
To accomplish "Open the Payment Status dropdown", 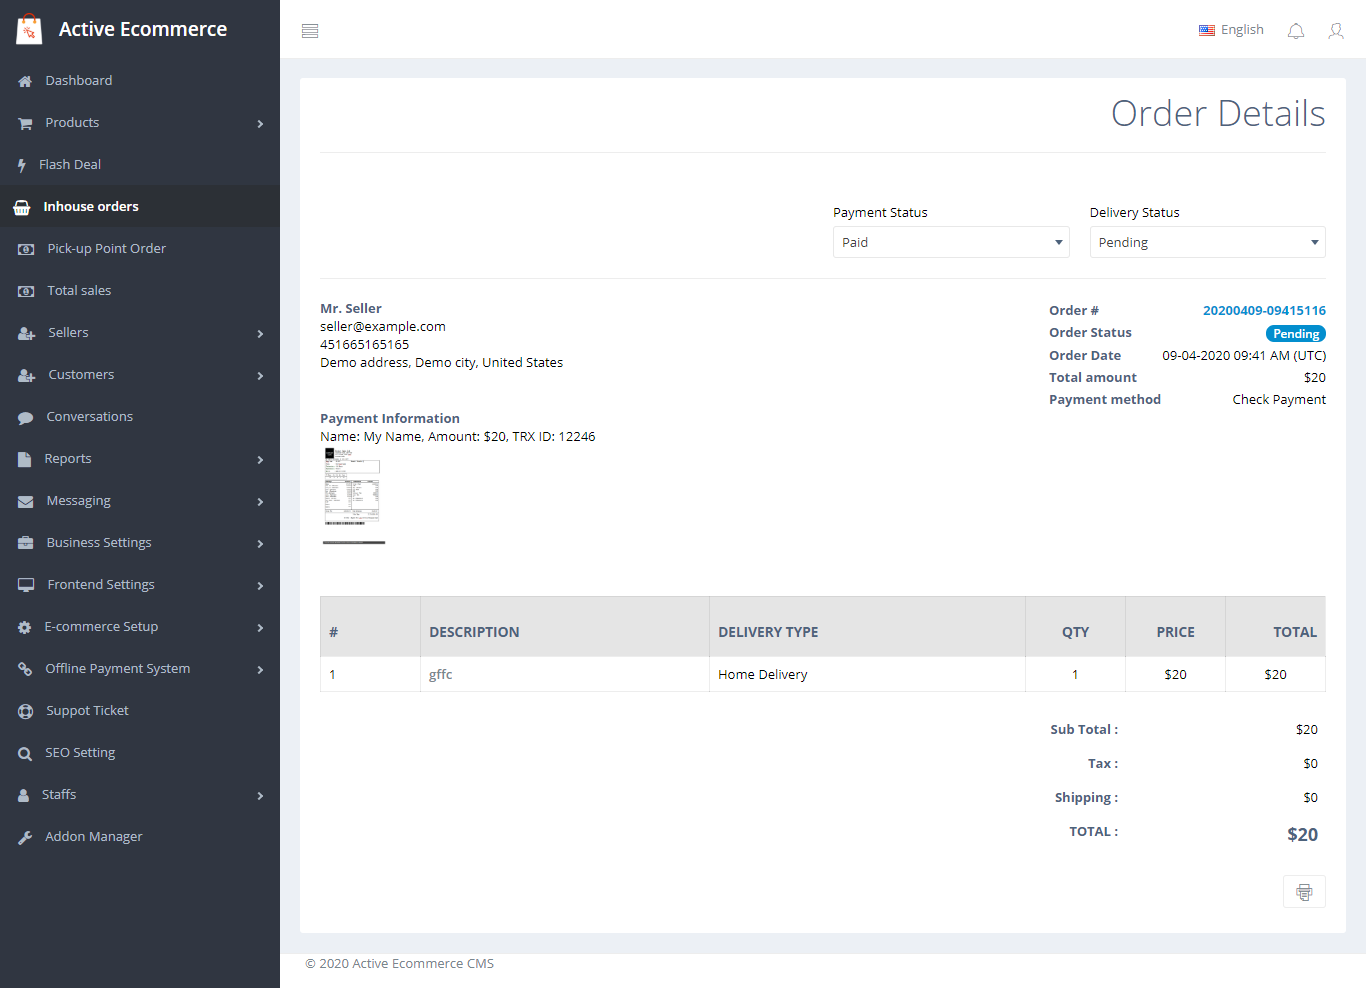I will click(950, 242).
